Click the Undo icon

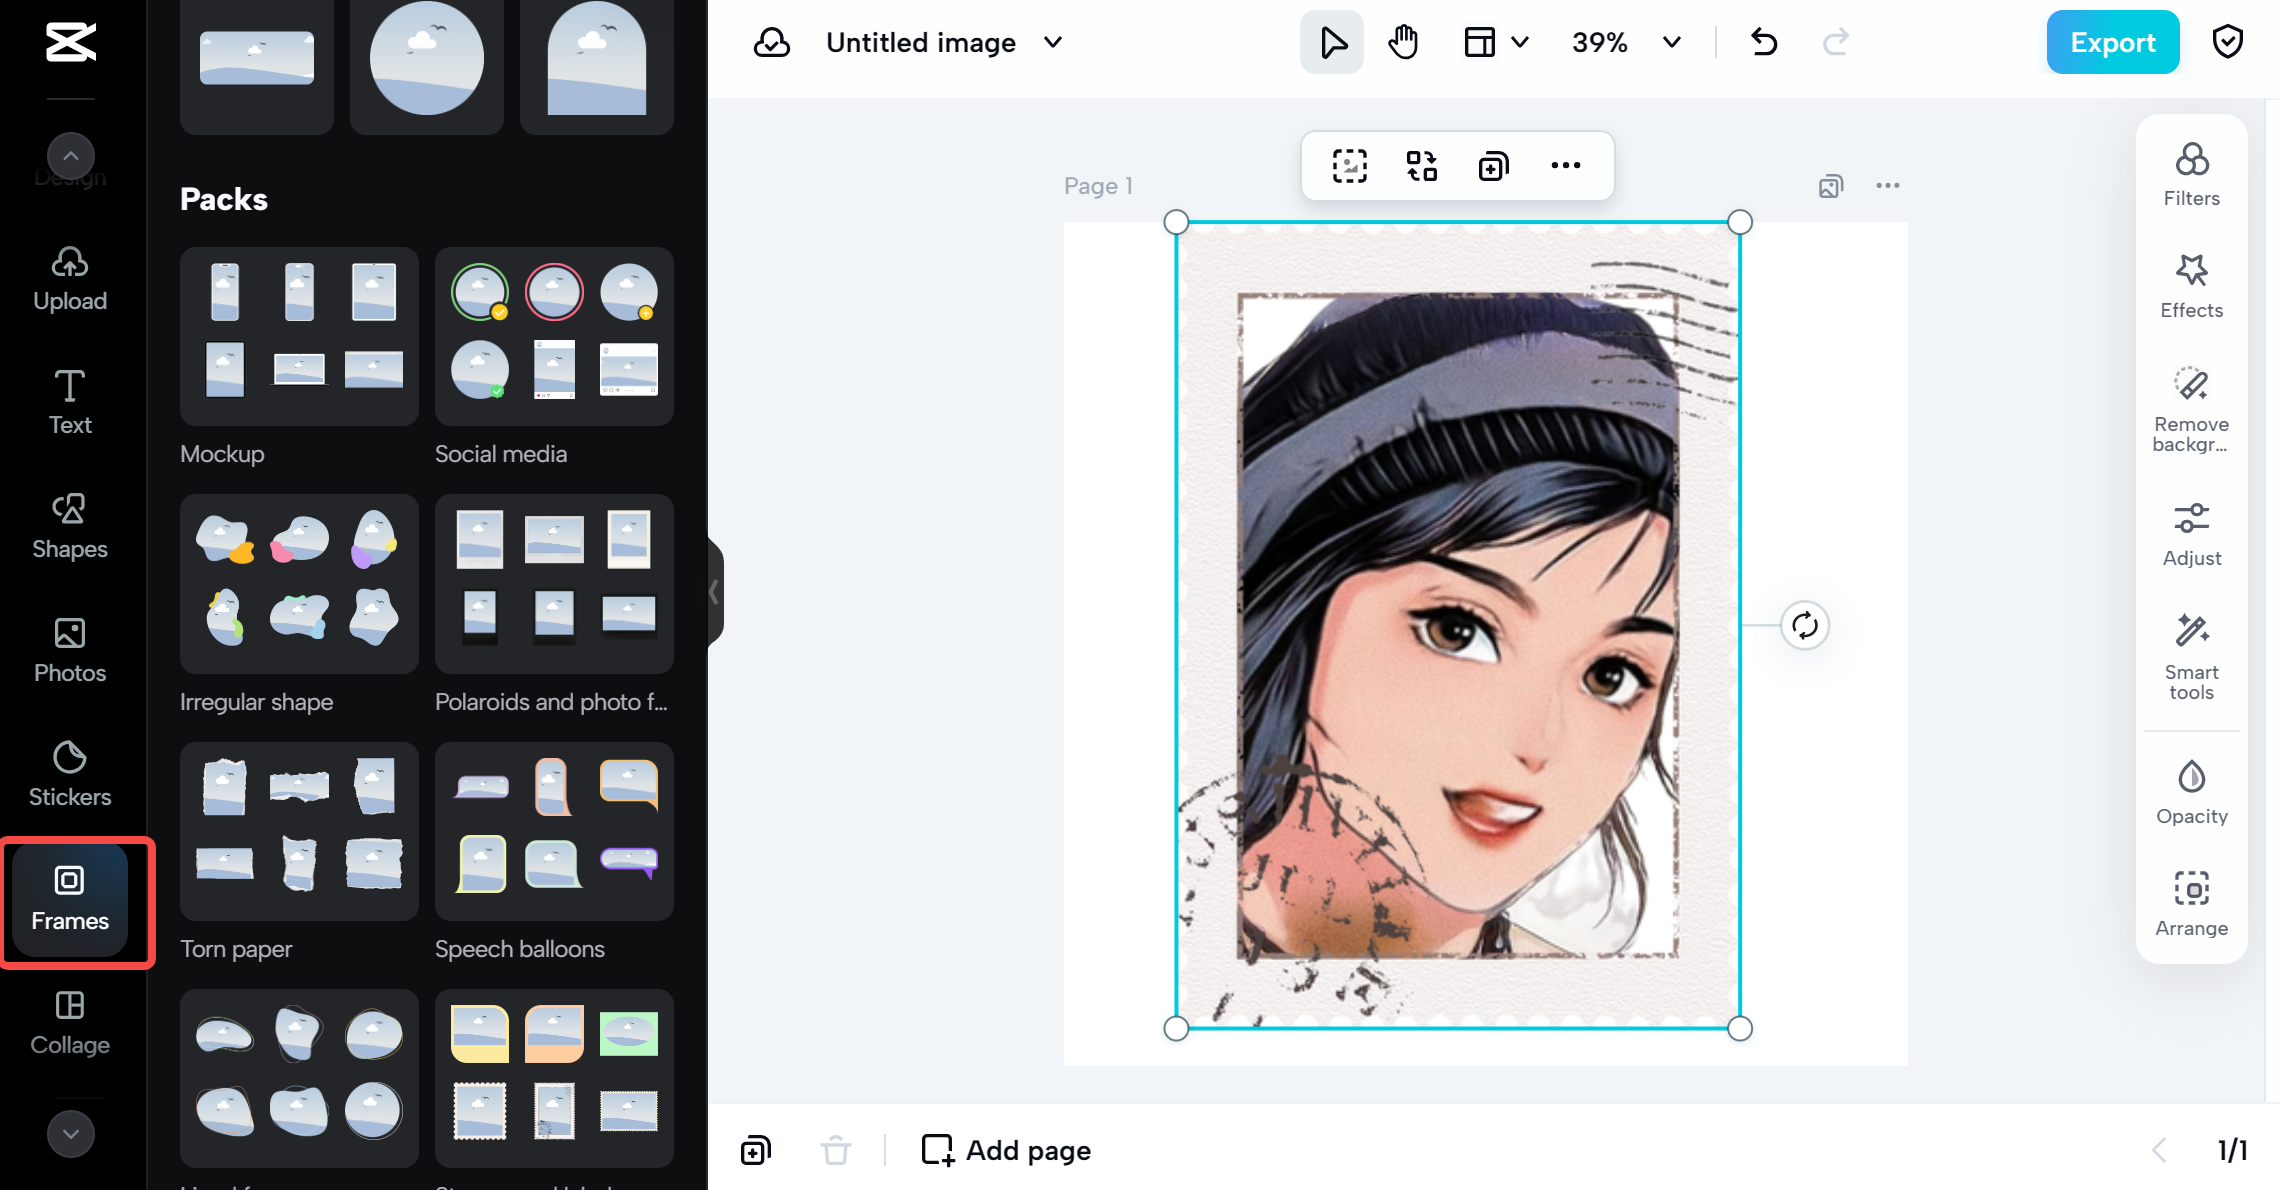pos(1763,42)
